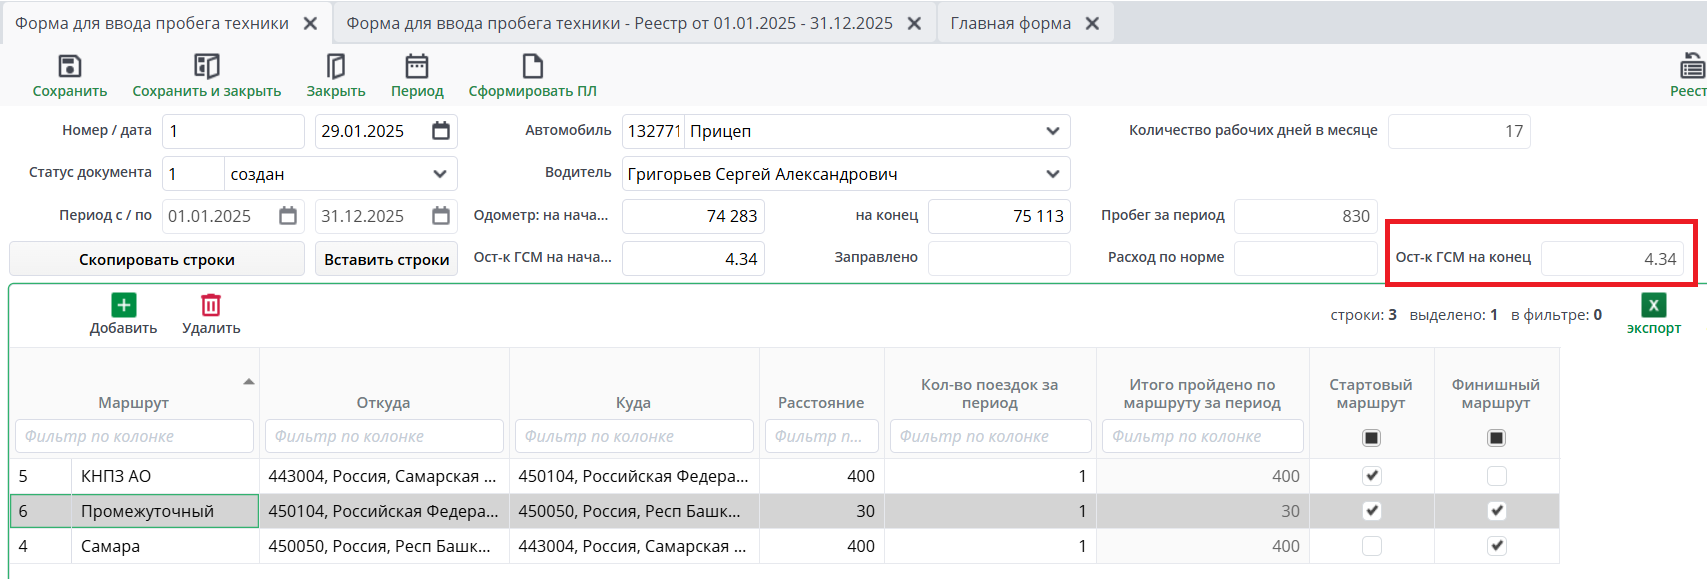This screenshot has height=579, width=1707.
Task: Delete row with red Удалить trash icon
Action: pyautogui.click(x=211, y=305)
